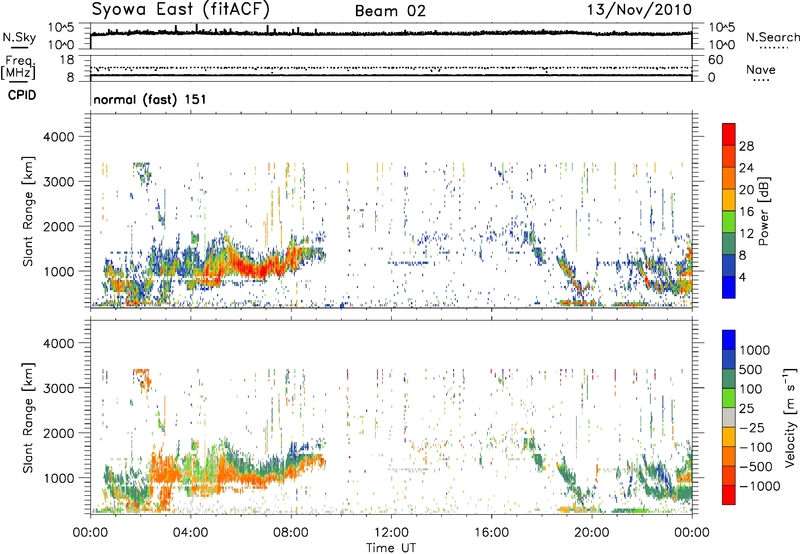Click the "-1000" tick on the velocity colorbar

pyautogui.click(x=760, y=486)
